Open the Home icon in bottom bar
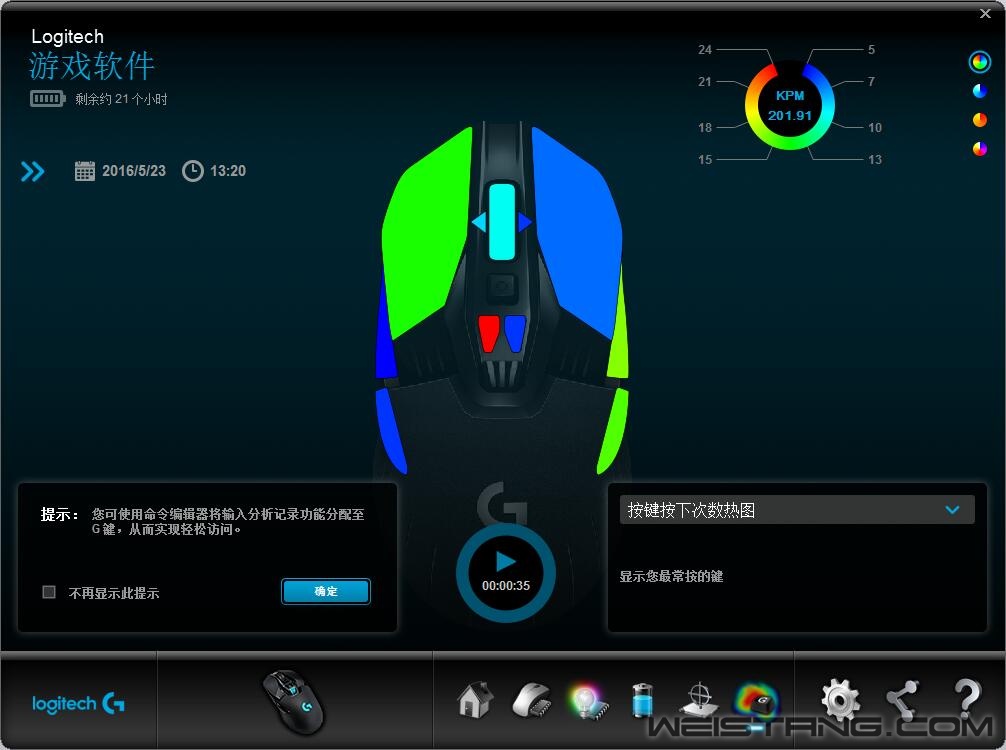 (475, 700)
